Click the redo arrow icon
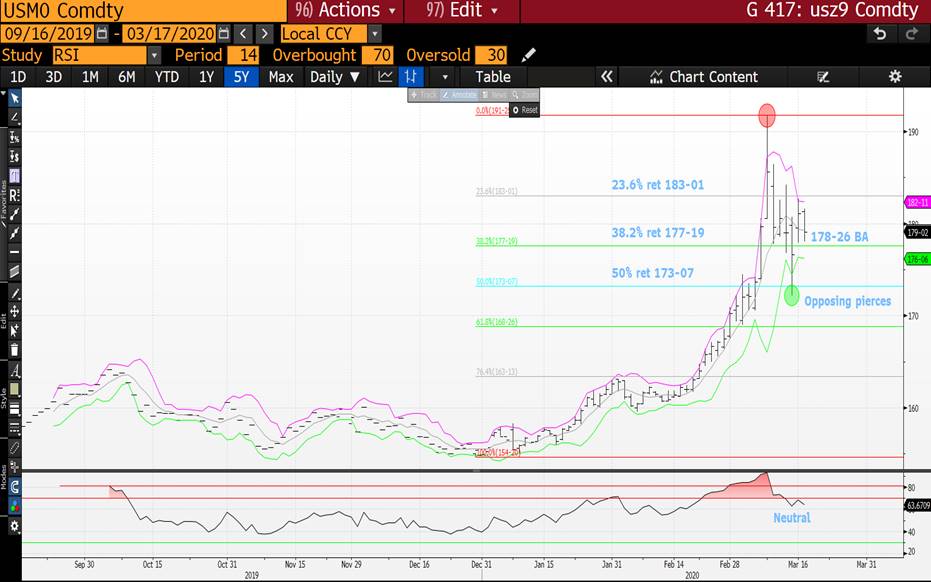 pyautogui.click(x=911, y=34)
